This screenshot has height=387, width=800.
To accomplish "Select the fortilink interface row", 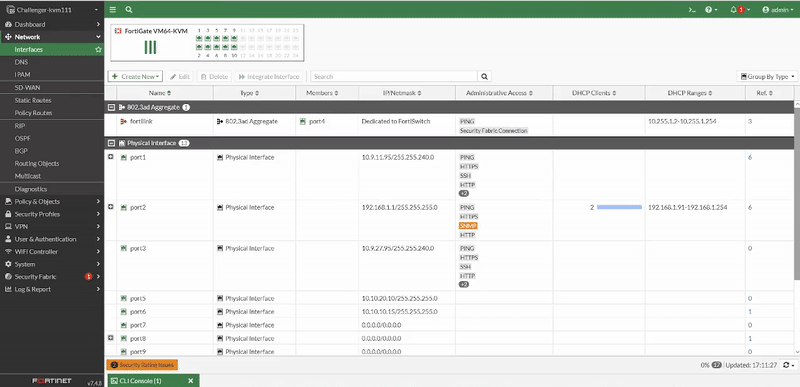I will coord(449,126).
